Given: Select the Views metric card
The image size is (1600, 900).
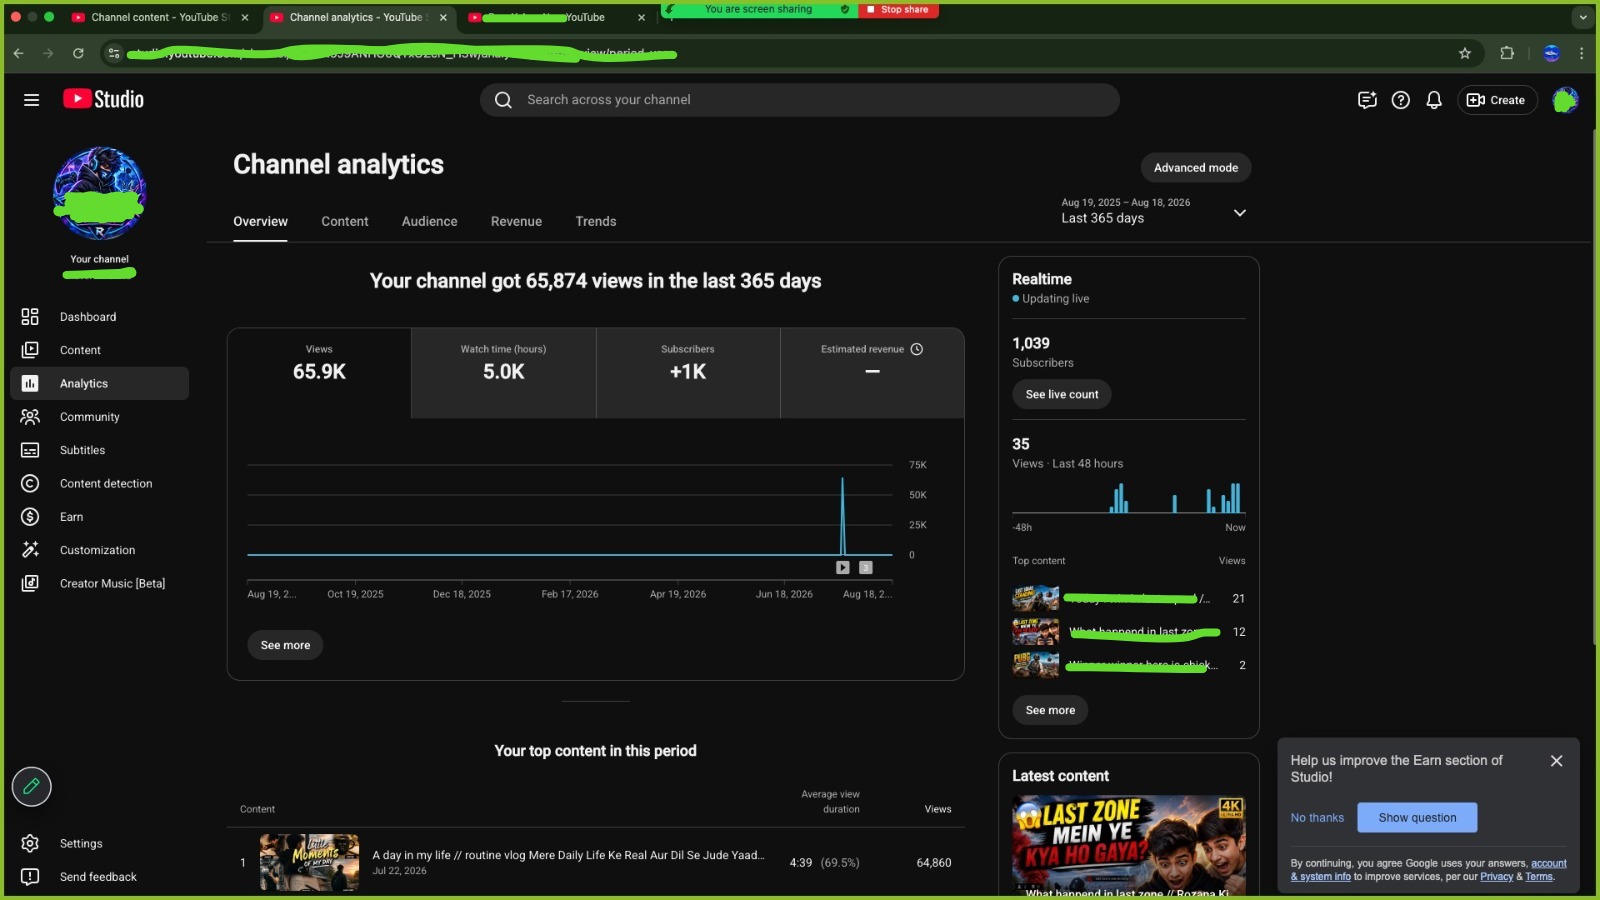Looking at the screenshot, I should [x=319, y=373].
